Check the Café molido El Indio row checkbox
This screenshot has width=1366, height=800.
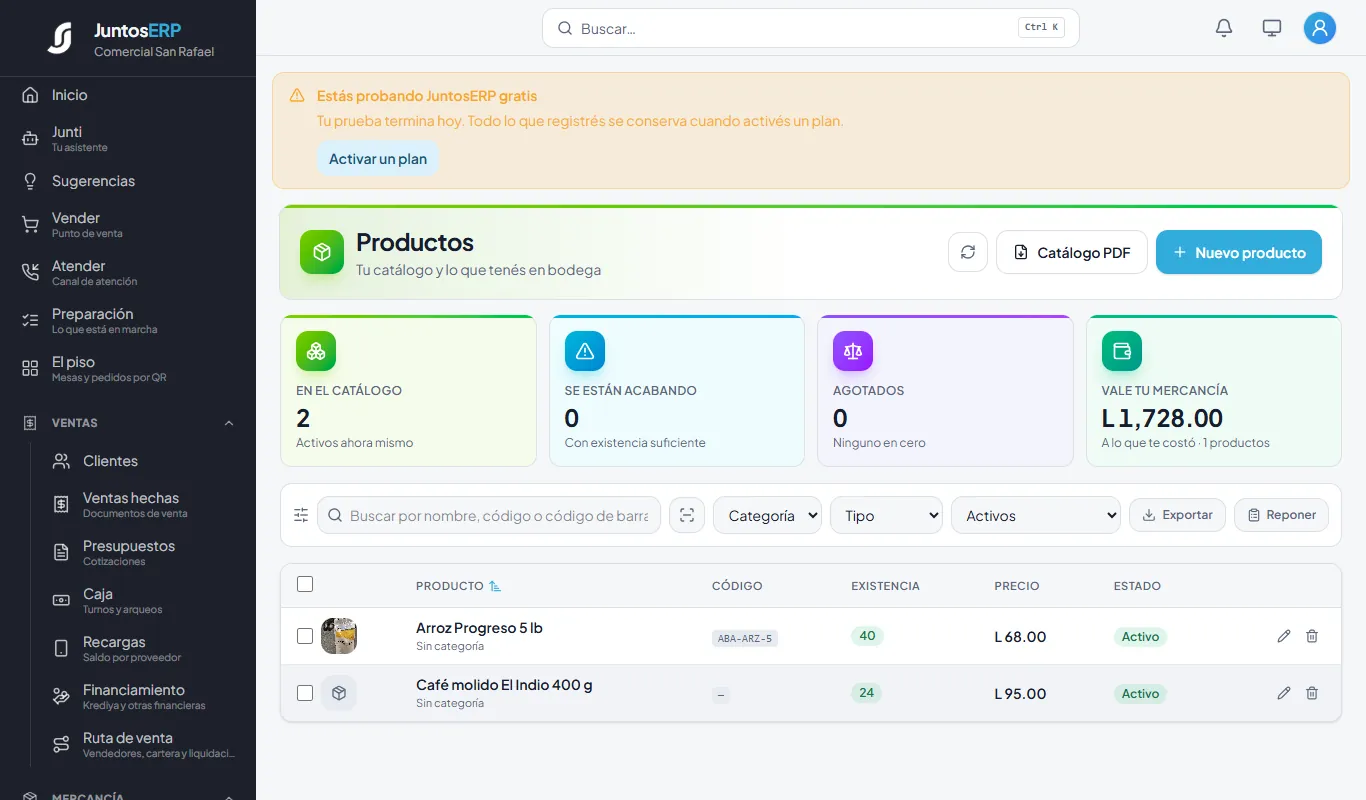[x=305, y=693]
